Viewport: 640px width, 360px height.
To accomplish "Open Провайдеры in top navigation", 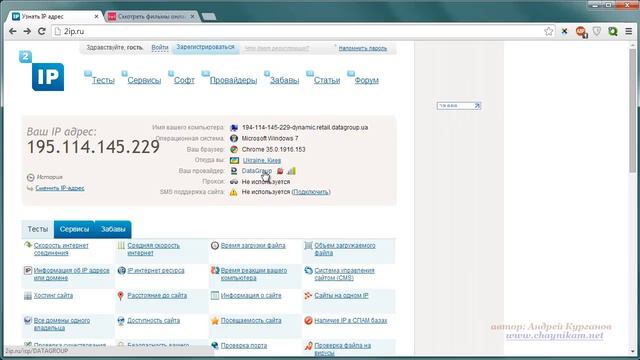I will 233,80.
